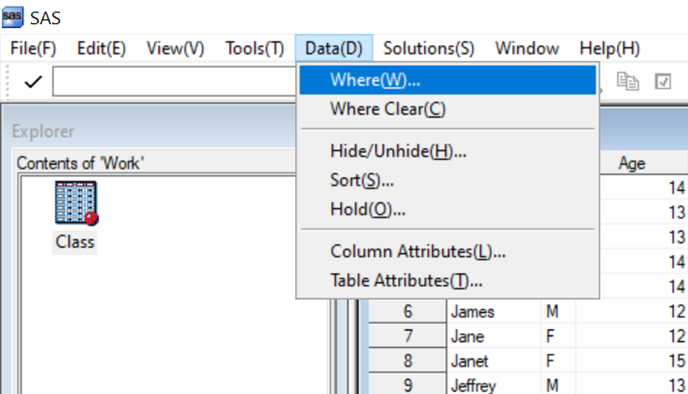This screenshot has width=688, height=394.
Task: Click the Class label under table icon
Action: (75, 242)
